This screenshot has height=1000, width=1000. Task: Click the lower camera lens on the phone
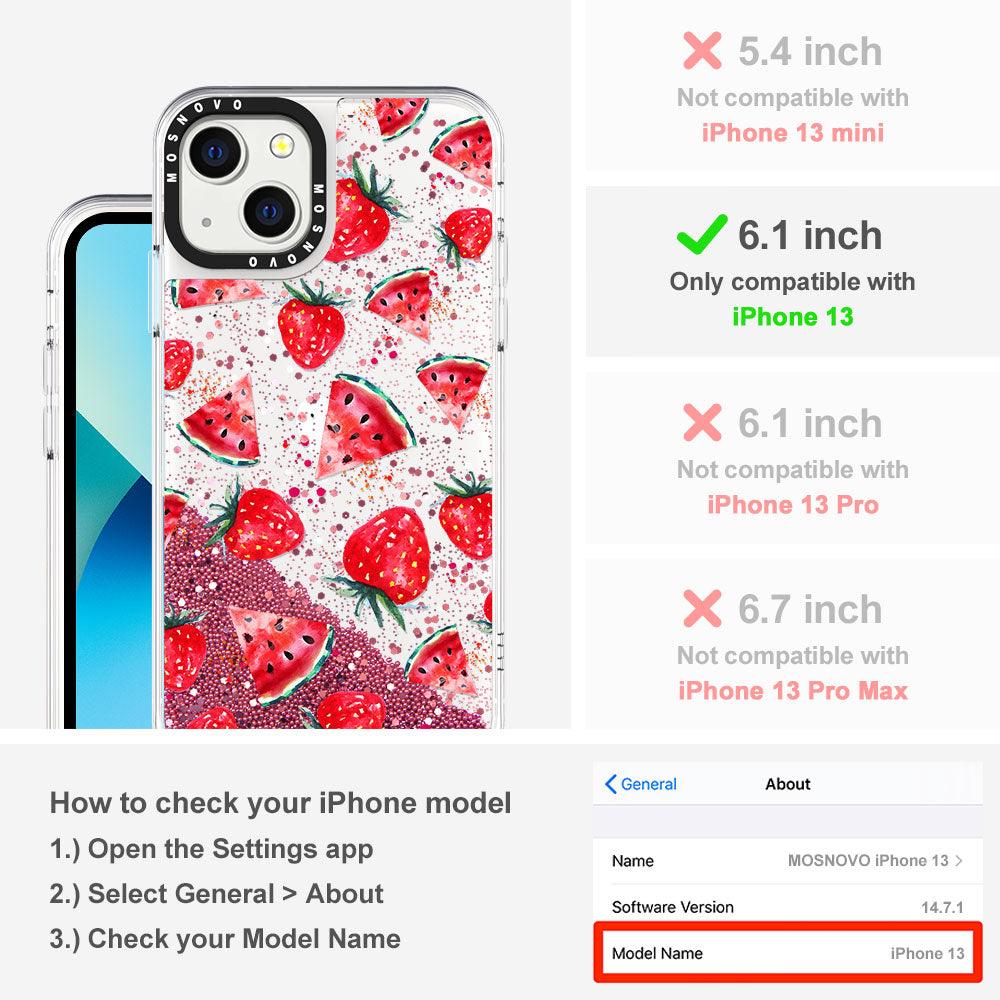click(270, 211)
